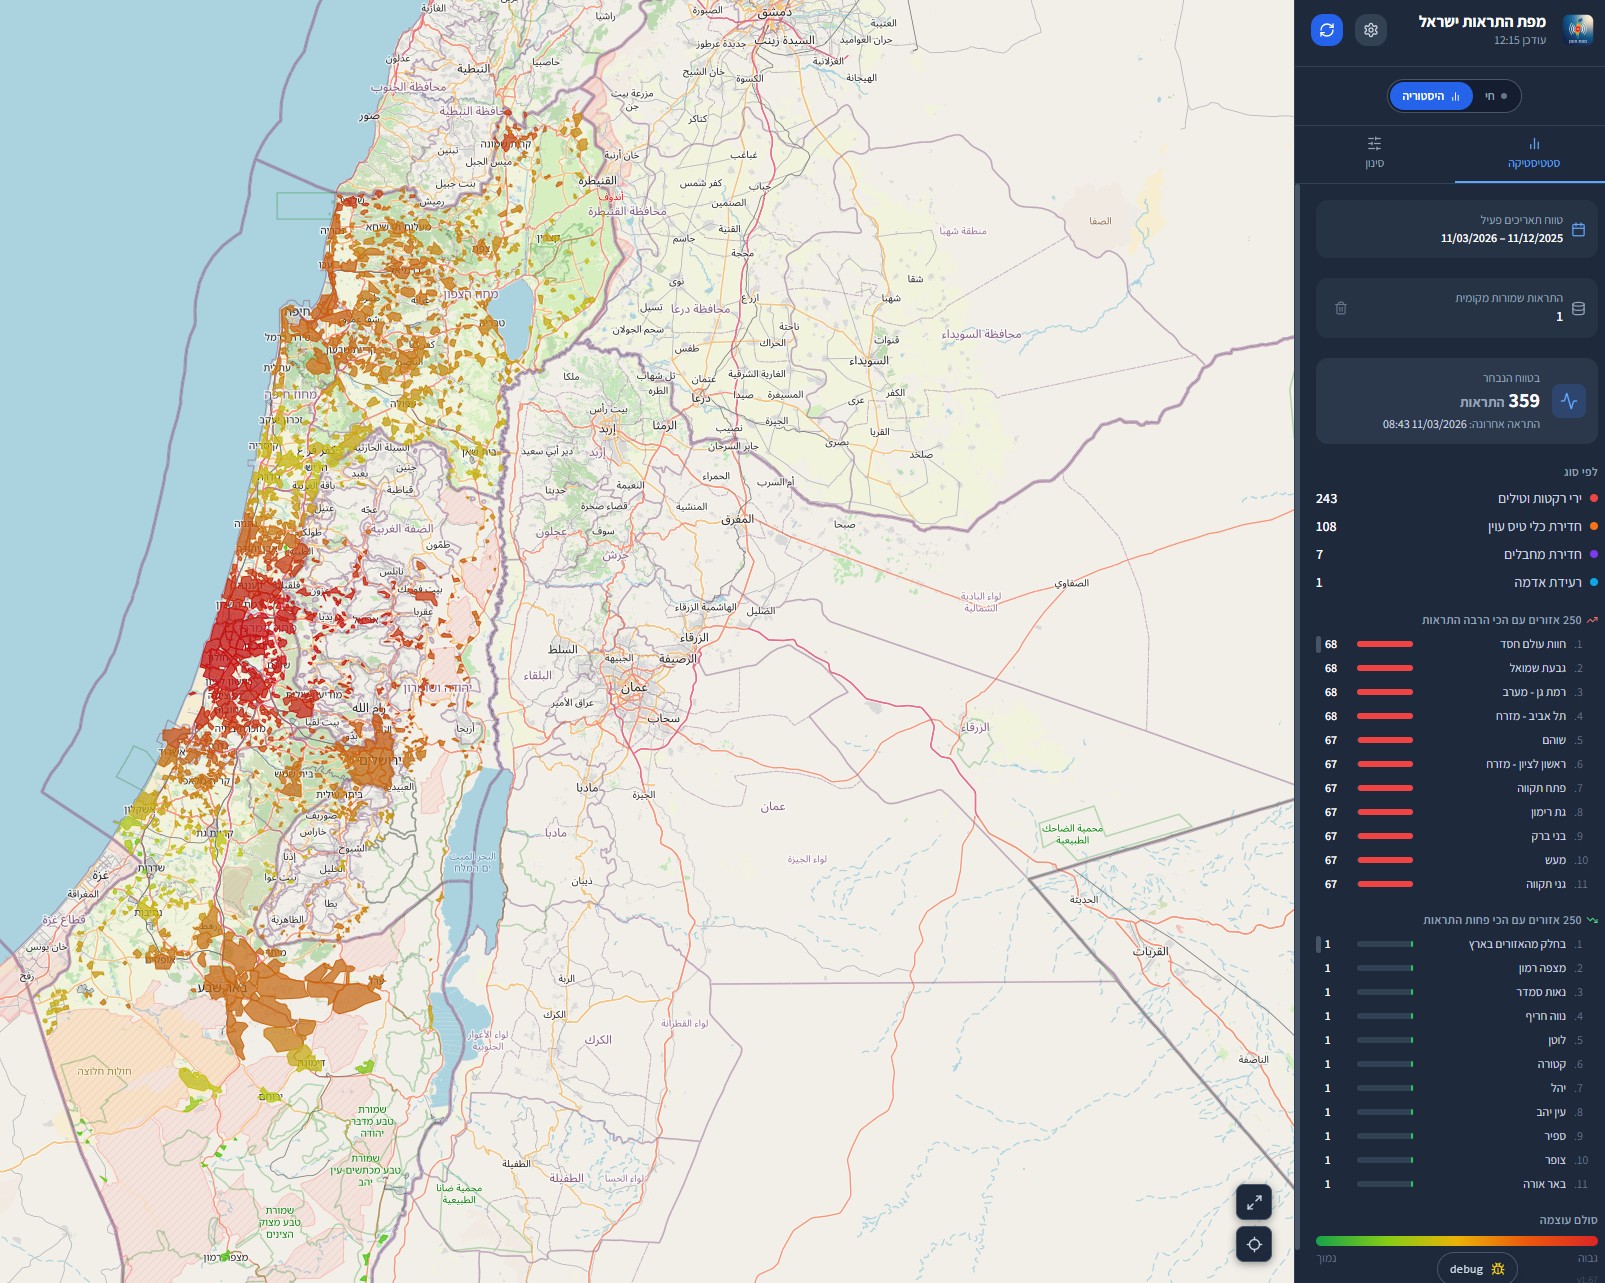
Task: Click the database icon for locally saved alerts
Action: [x=1578, y=308]
